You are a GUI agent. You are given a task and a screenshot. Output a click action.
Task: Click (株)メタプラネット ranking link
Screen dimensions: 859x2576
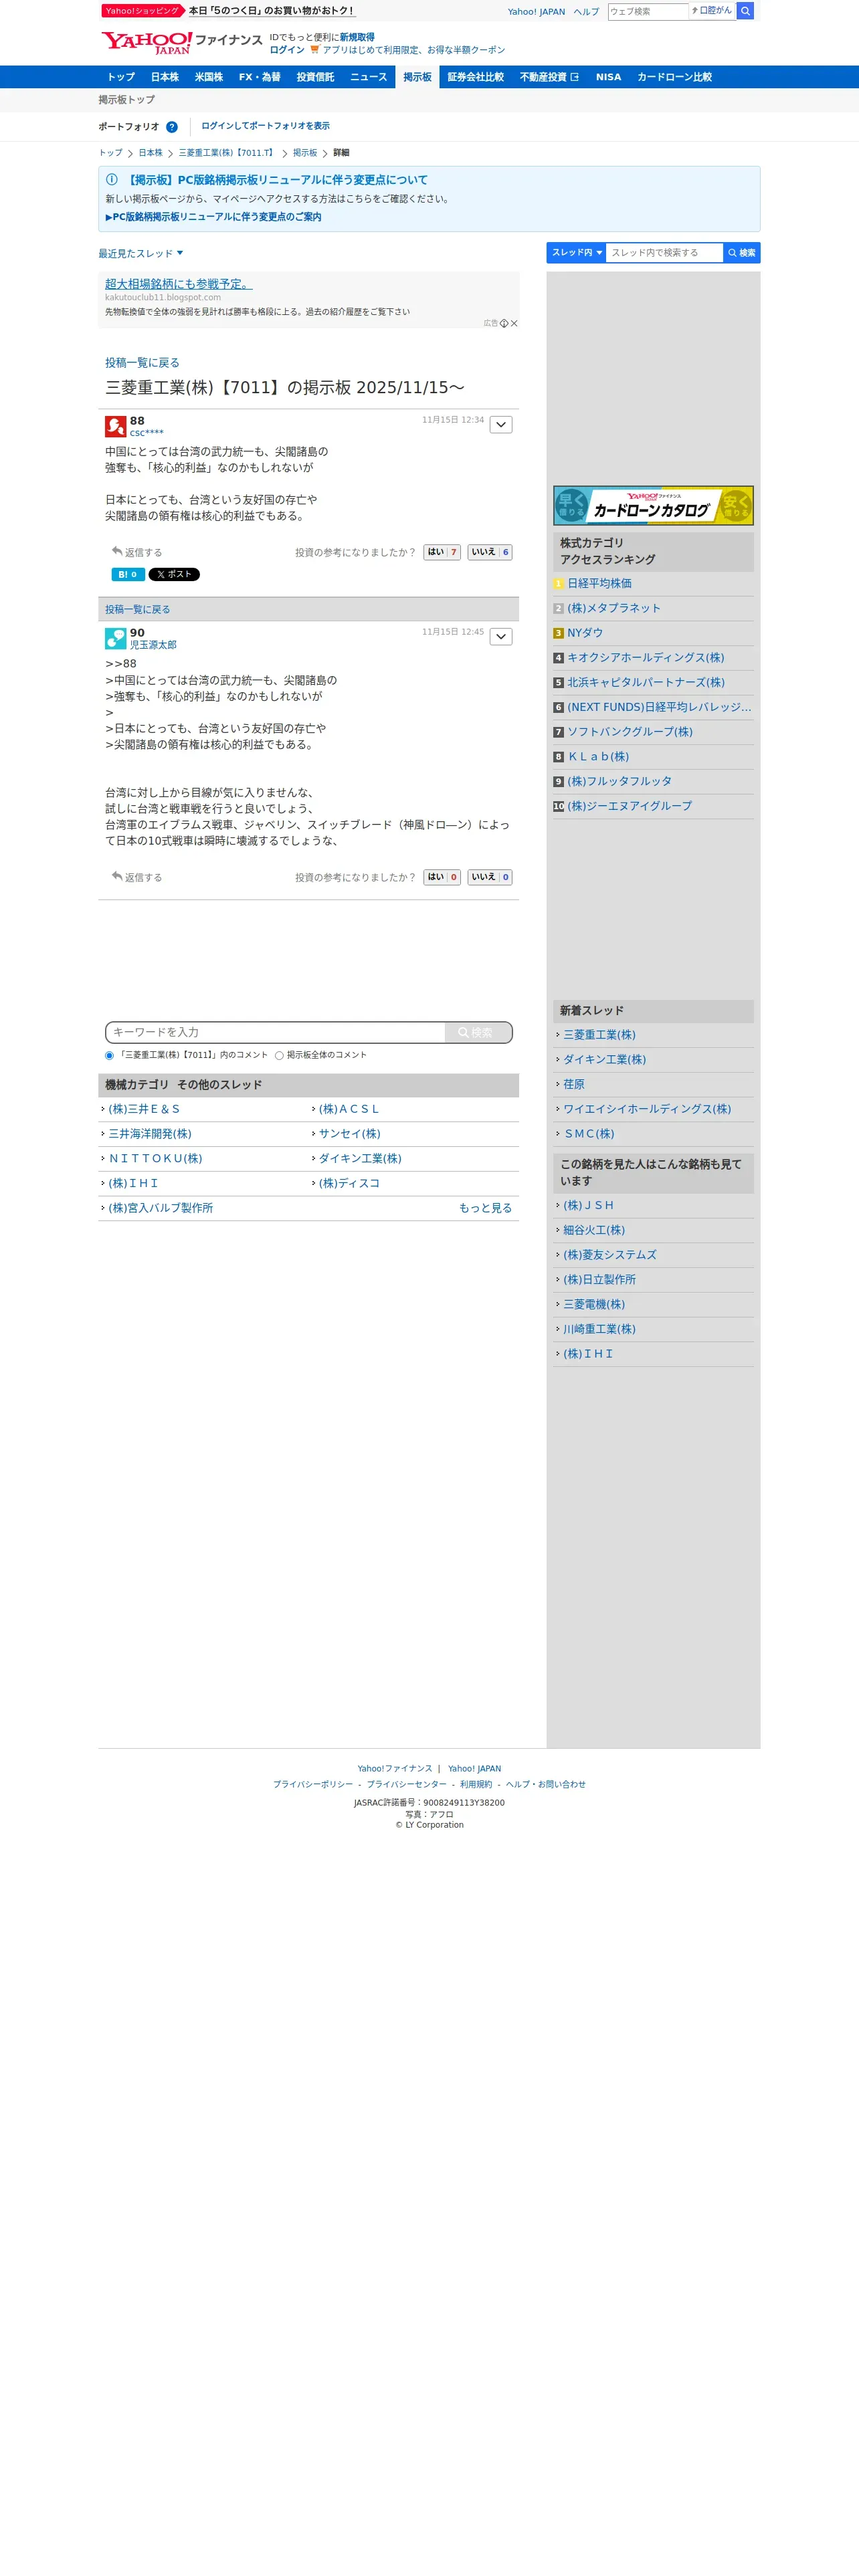pos(614,608)
